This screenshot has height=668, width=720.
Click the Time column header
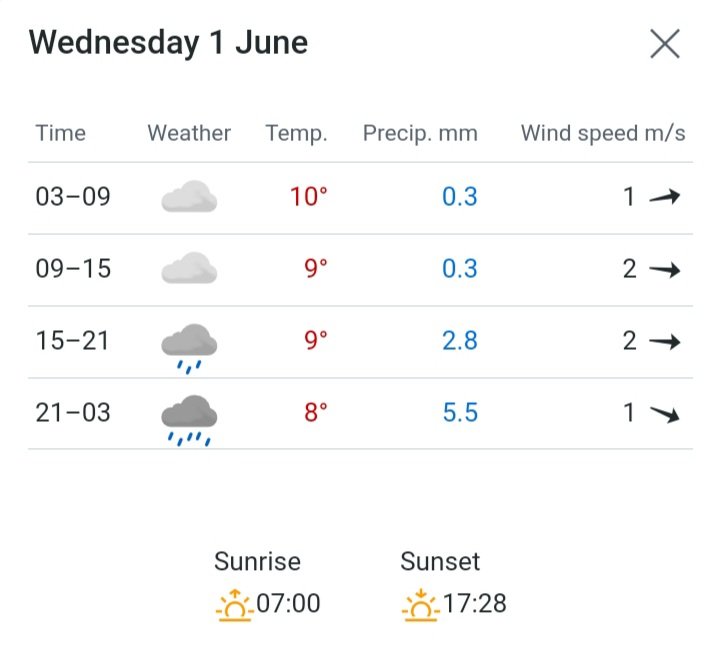pos(60,133)
